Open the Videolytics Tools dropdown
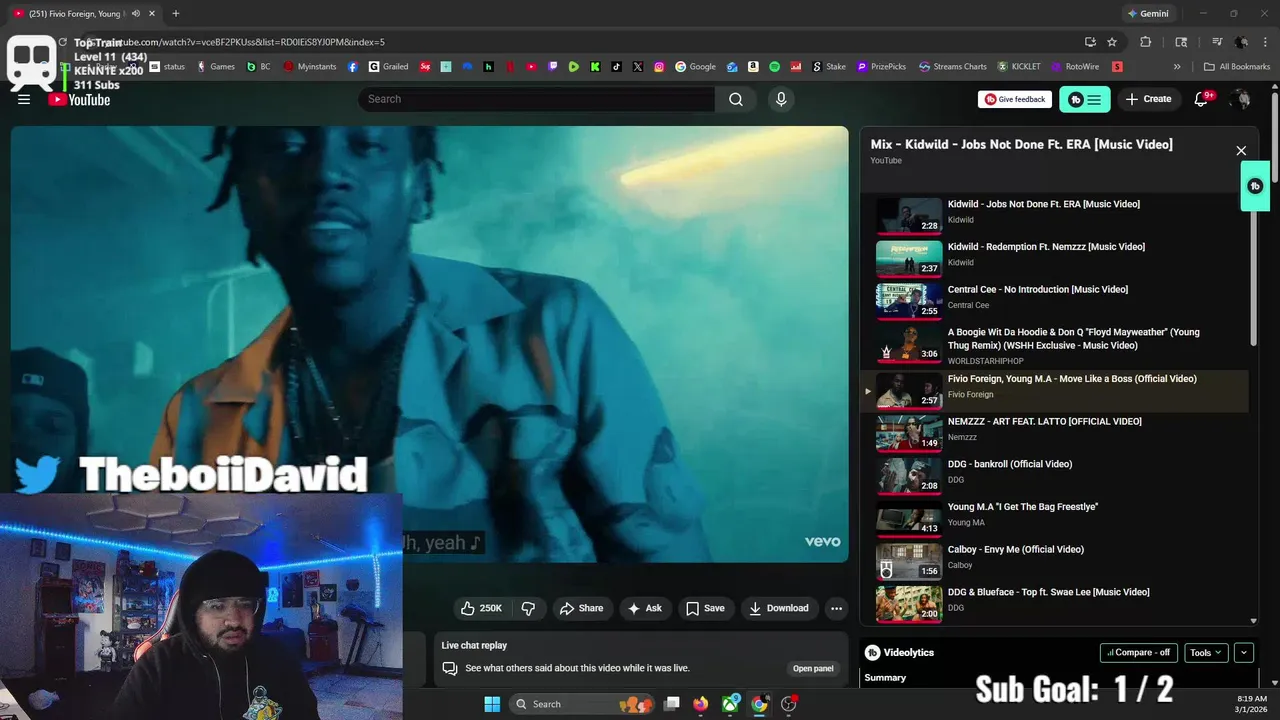Screen dimensions: 1280x720 point(1206,653)
